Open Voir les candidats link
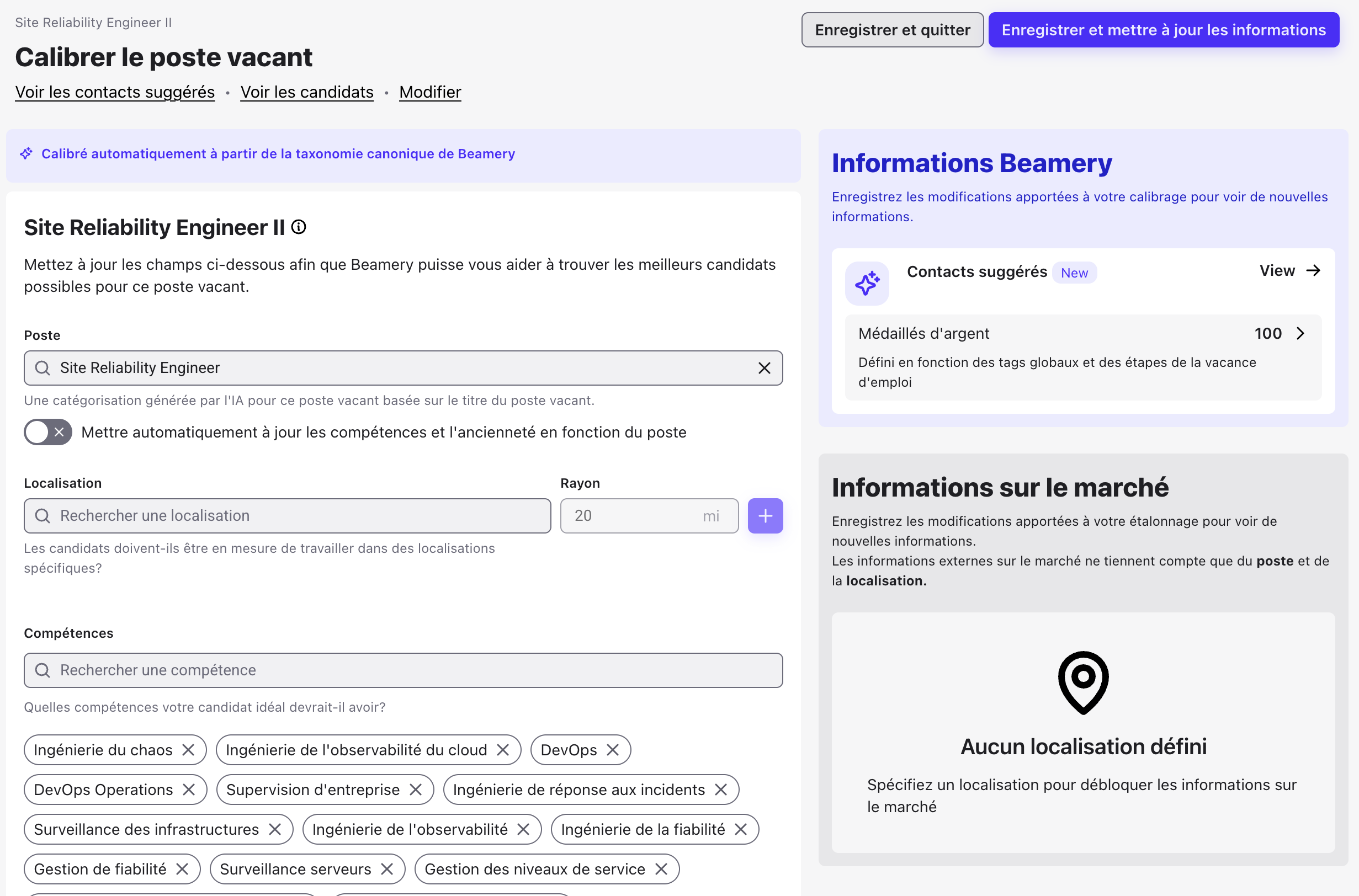 tap(307, 92)
